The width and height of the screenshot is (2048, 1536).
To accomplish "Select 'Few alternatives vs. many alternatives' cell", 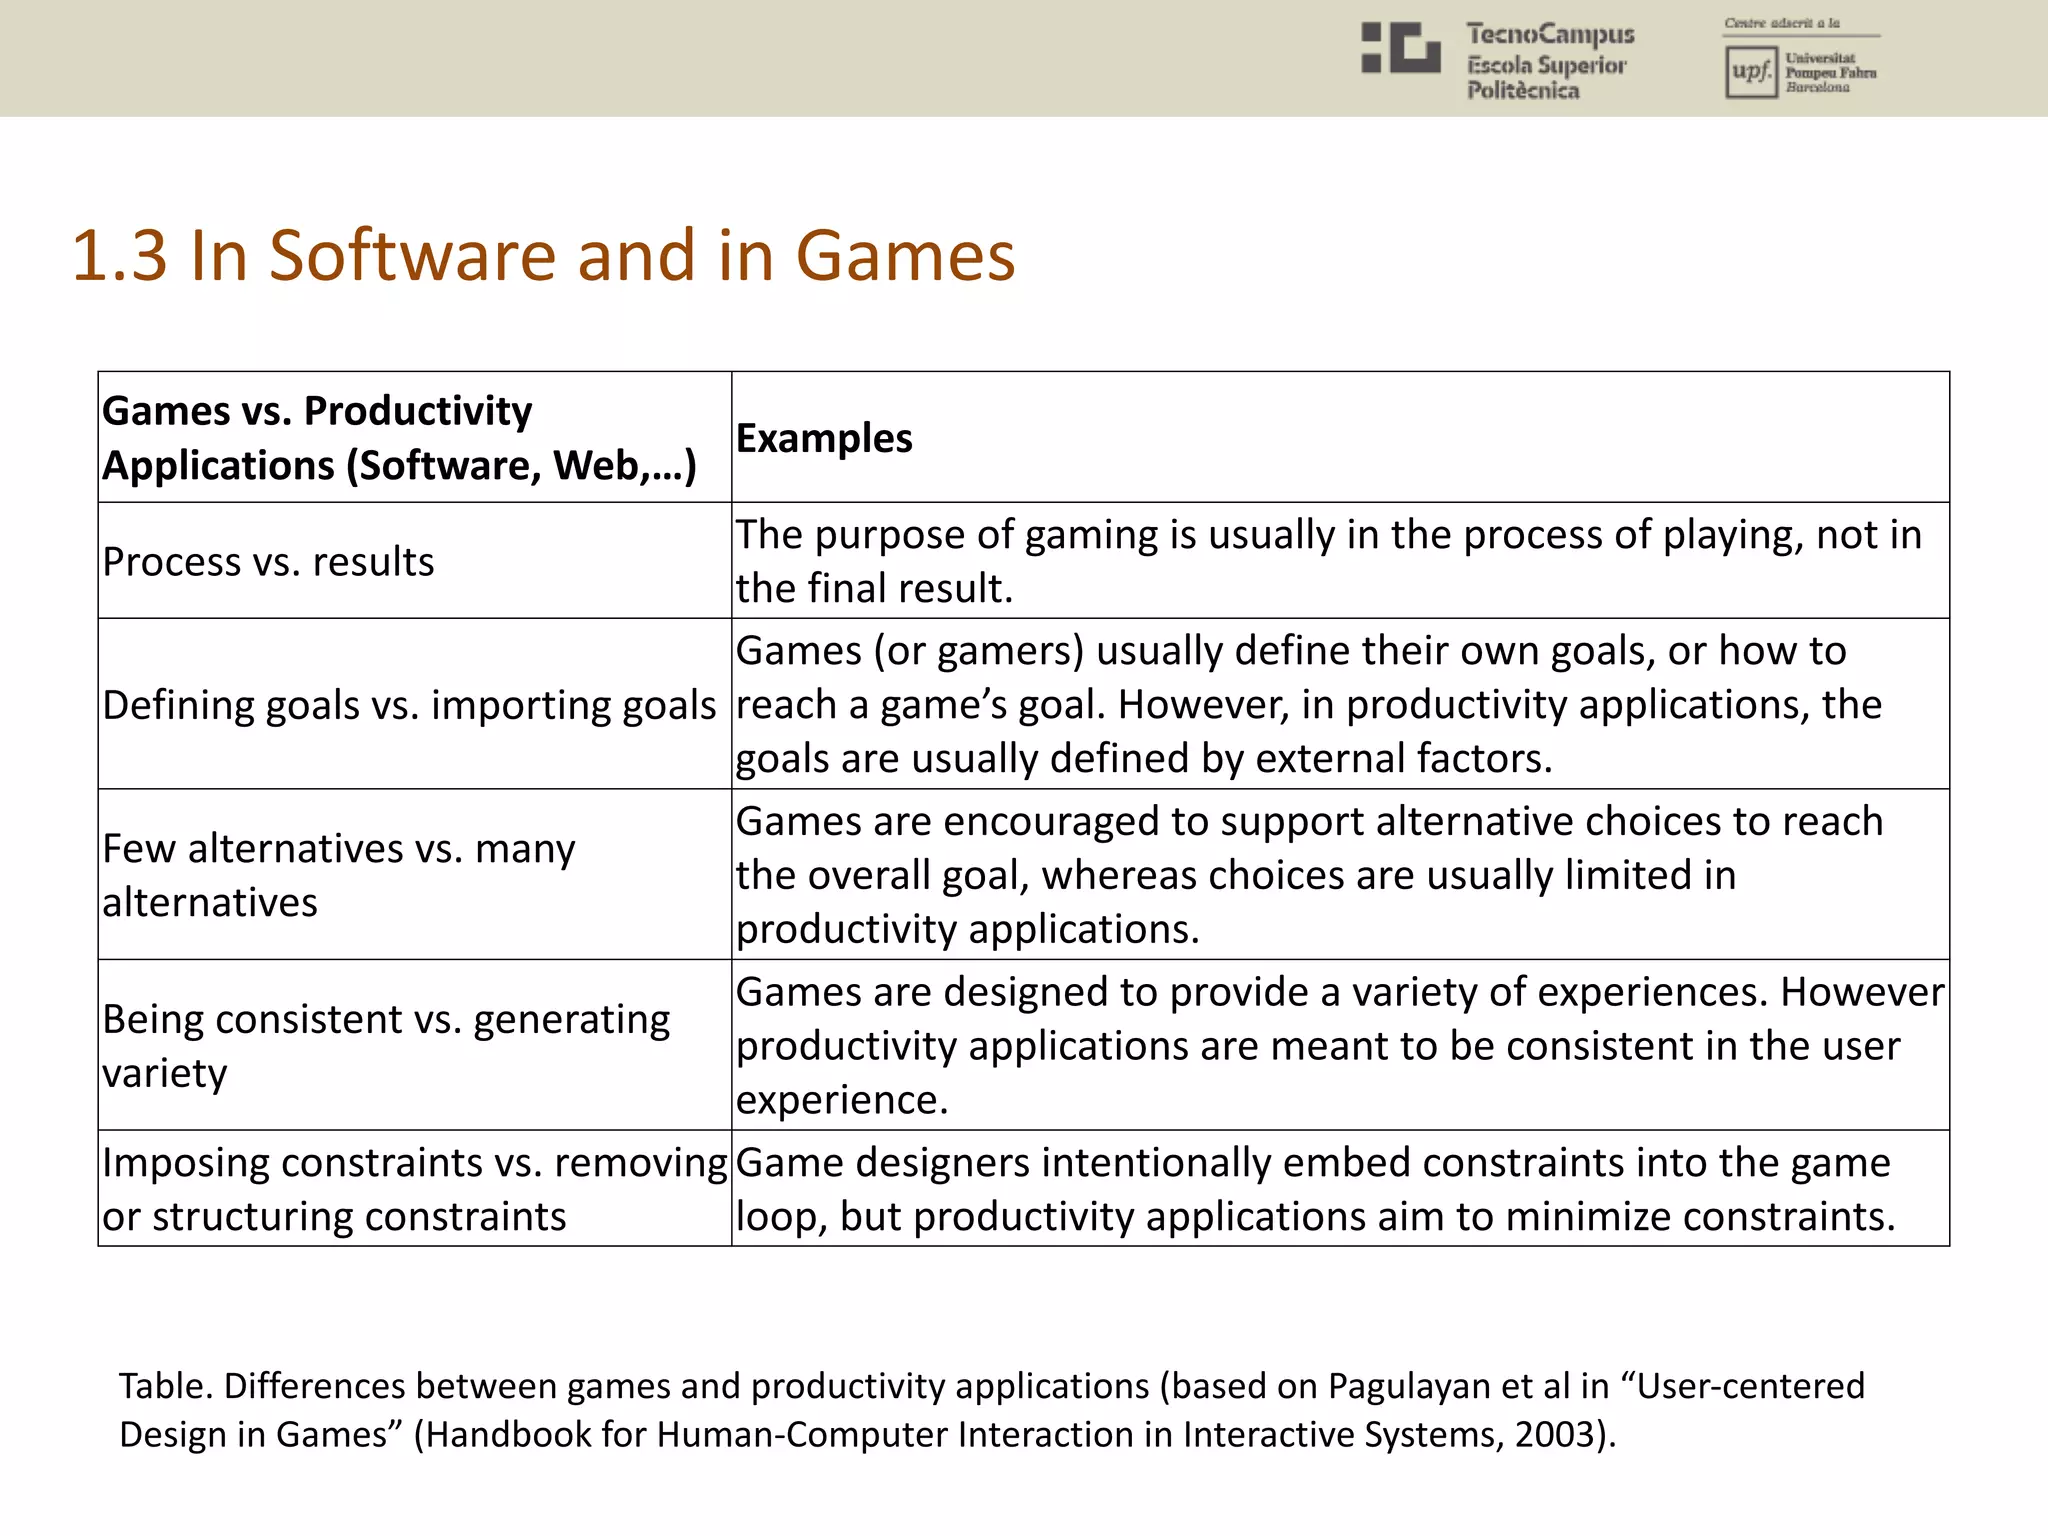I will click(x=415, y=874).
